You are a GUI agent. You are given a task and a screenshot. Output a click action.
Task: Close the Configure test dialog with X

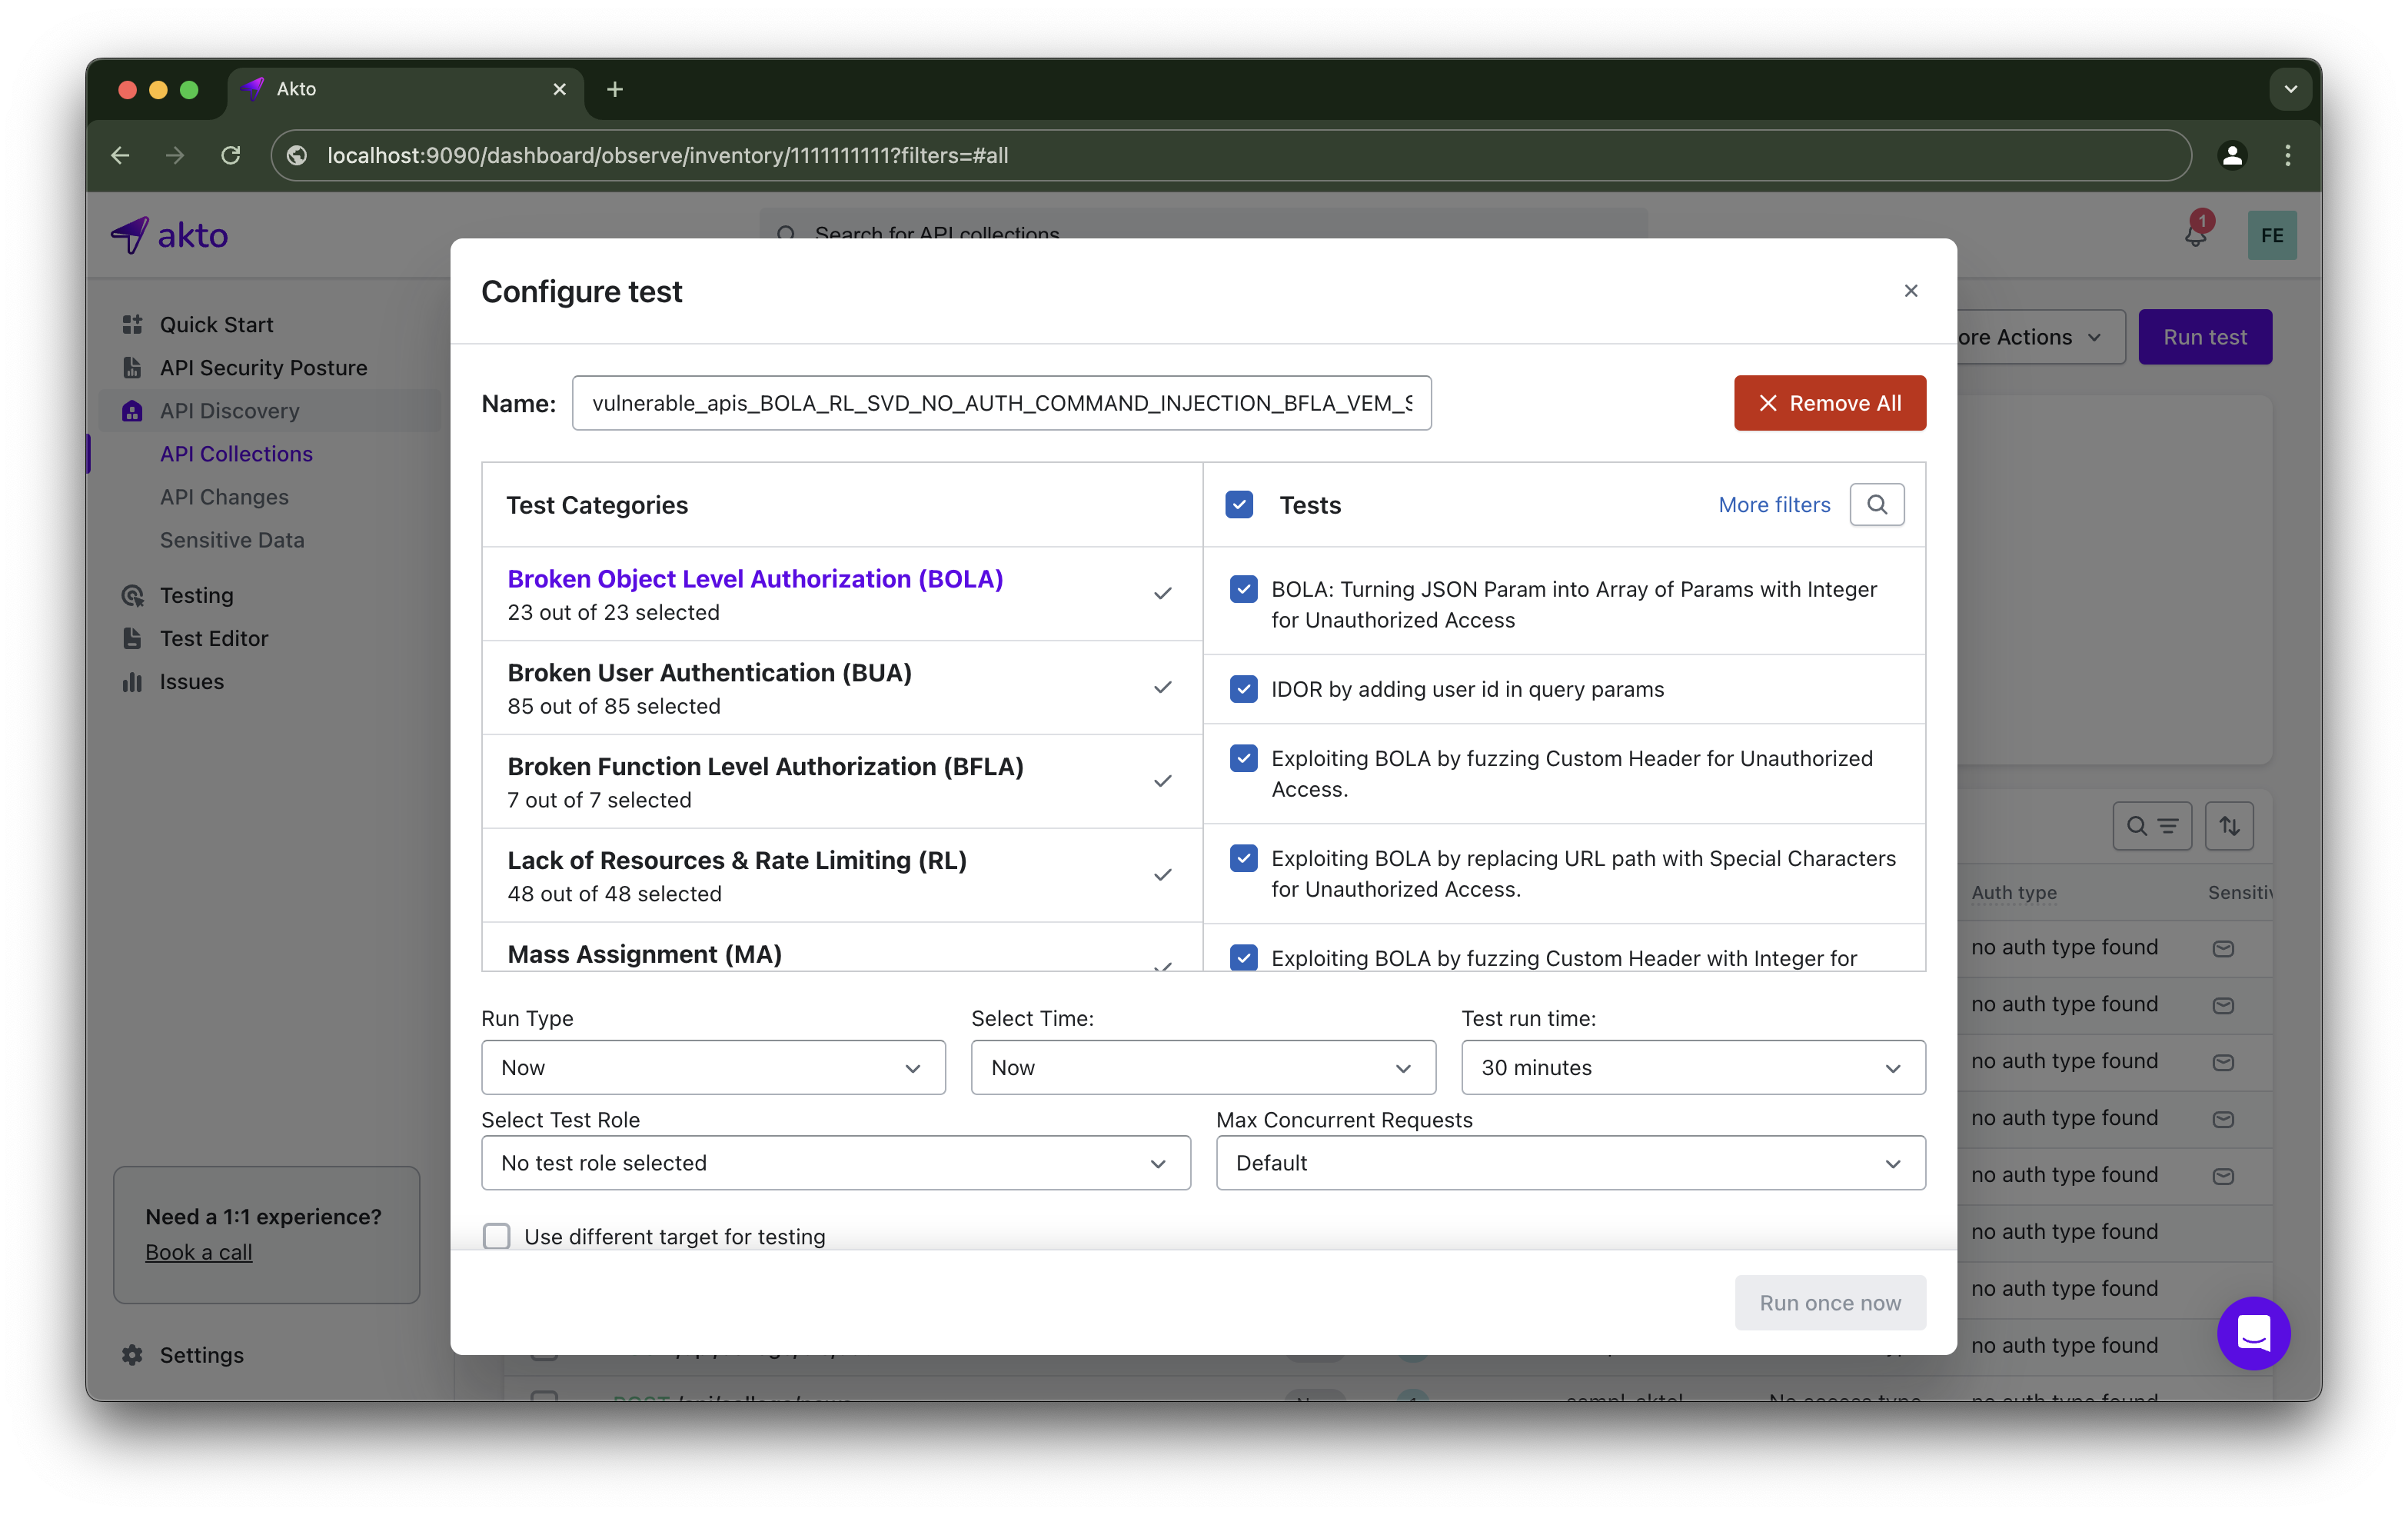(1910, 290)
